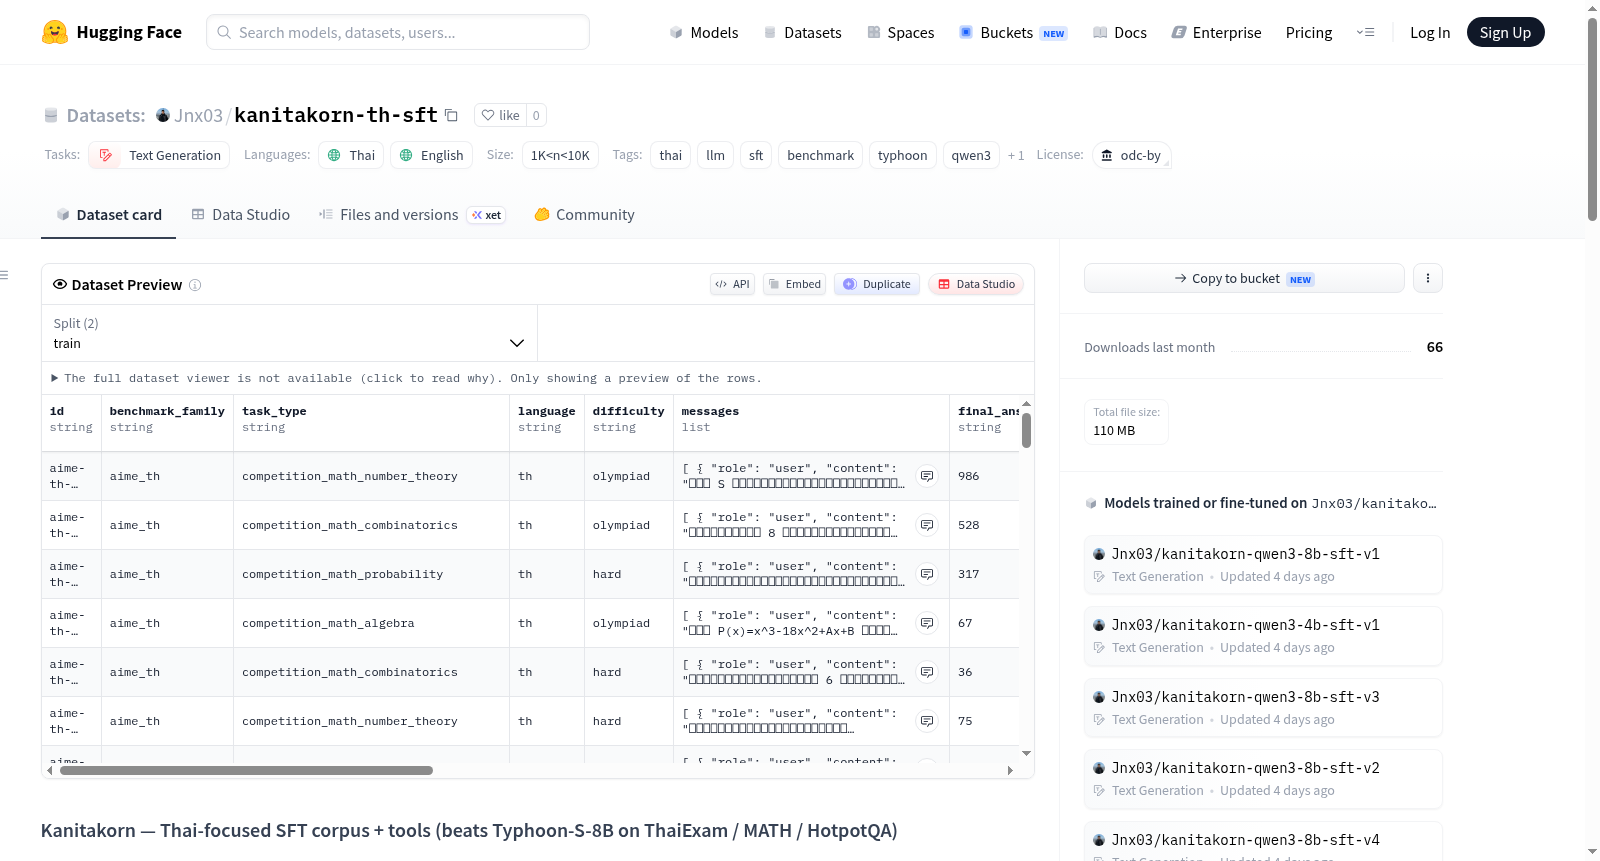Click the odc-by license tag
The height and width of the screenshot is (861, 1600).
point(1131,155)
